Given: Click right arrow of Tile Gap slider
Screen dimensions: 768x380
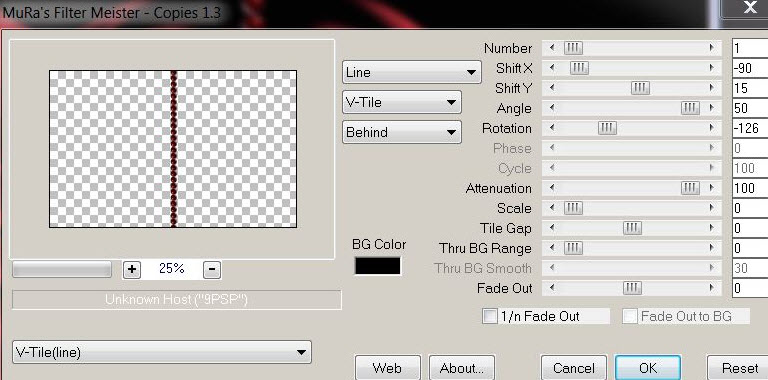Looking at the screenshot, I should tap(711, 228).
